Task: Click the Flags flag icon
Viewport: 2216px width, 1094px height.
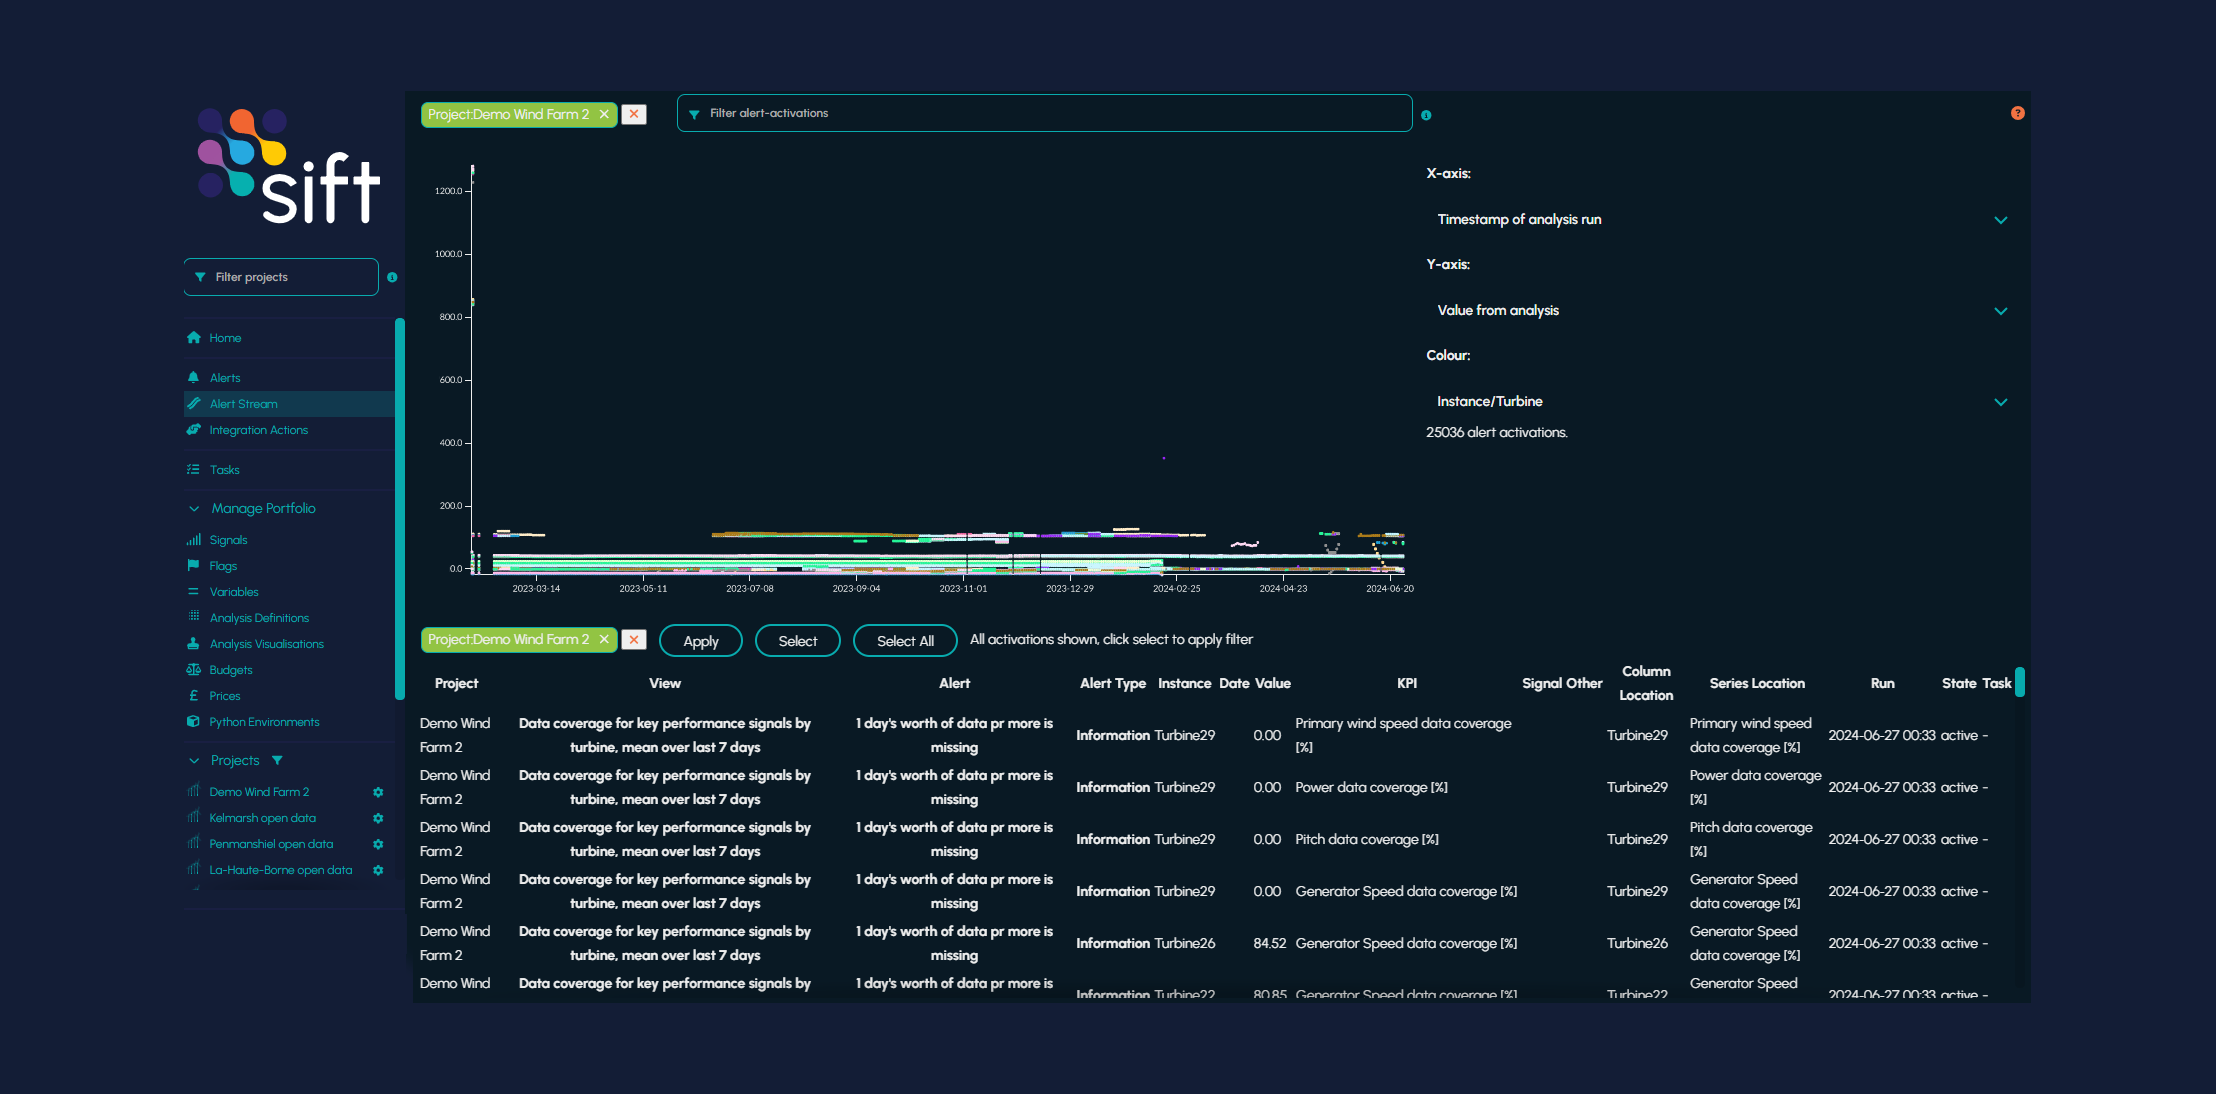Action: [194, 566]
